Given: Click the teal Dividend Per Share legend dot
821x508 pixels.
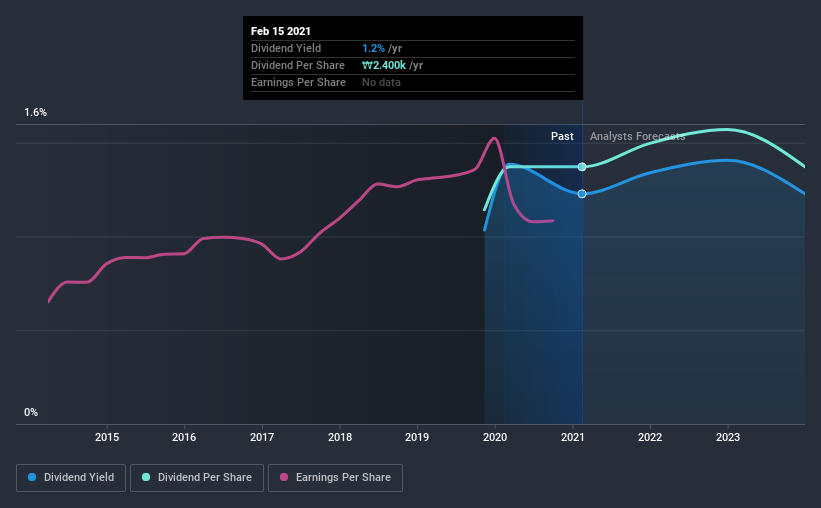Looking at the screenshot, I should (x=146, y=477).
